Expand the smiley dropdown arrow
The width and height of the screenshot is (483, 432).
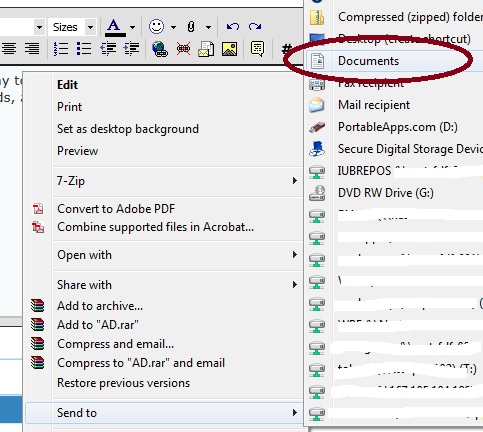click(173, 27)
